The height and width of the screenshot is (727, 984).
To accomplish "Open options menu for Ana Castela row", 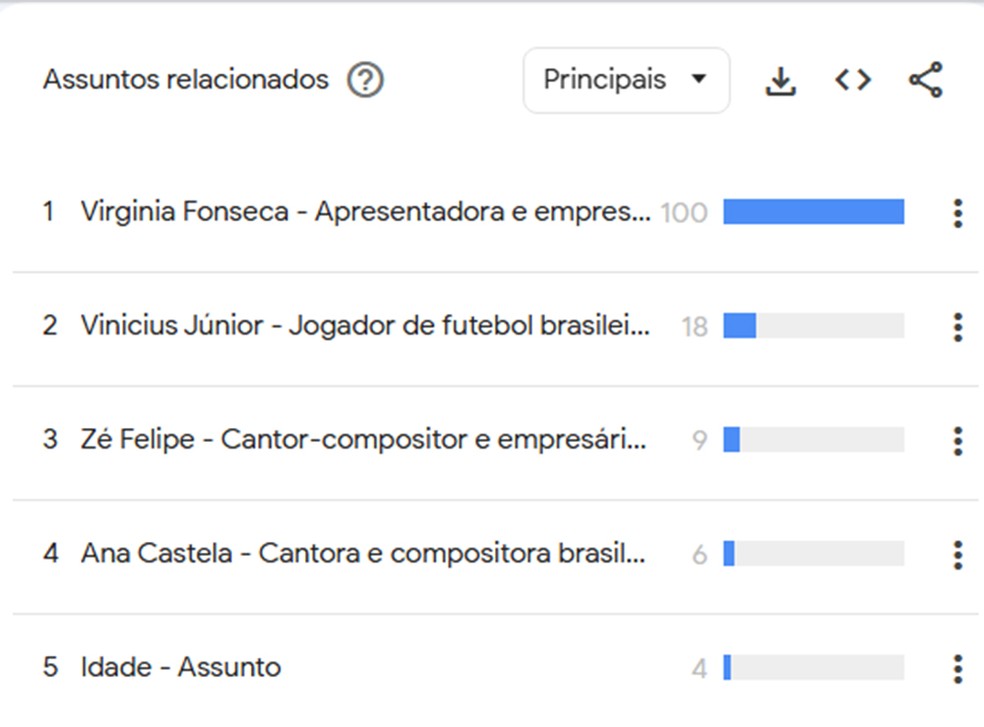I will click(x=956, y=553).
